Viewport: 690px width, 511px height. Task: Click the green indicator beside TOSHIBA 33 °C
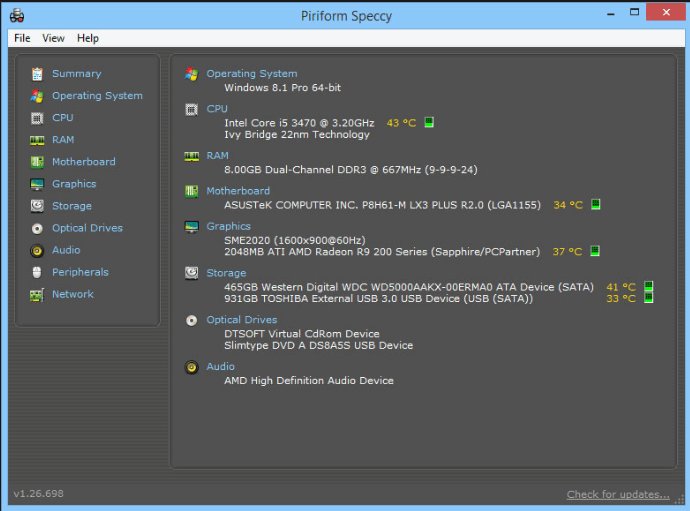click(649, 298)
